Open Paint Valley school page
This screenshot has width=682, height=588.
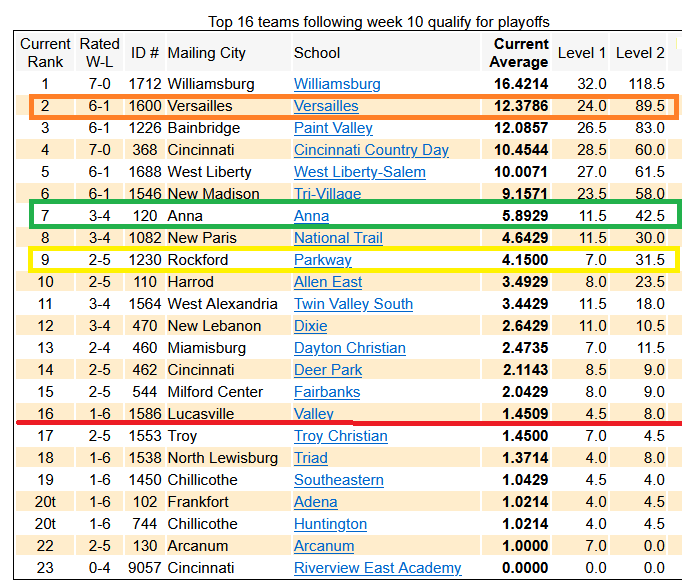click(x=333, y=128)
